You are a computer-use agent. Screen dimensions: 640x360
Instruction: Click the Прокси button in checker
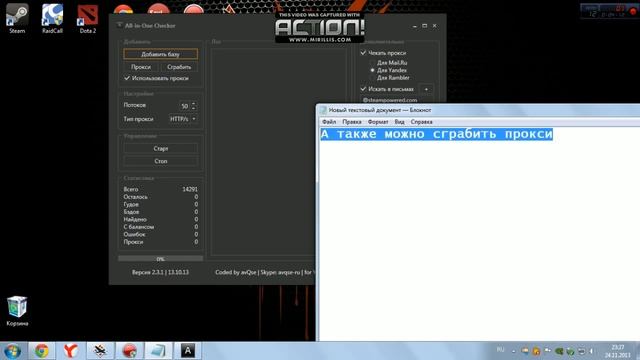click(x=141, y=67)
